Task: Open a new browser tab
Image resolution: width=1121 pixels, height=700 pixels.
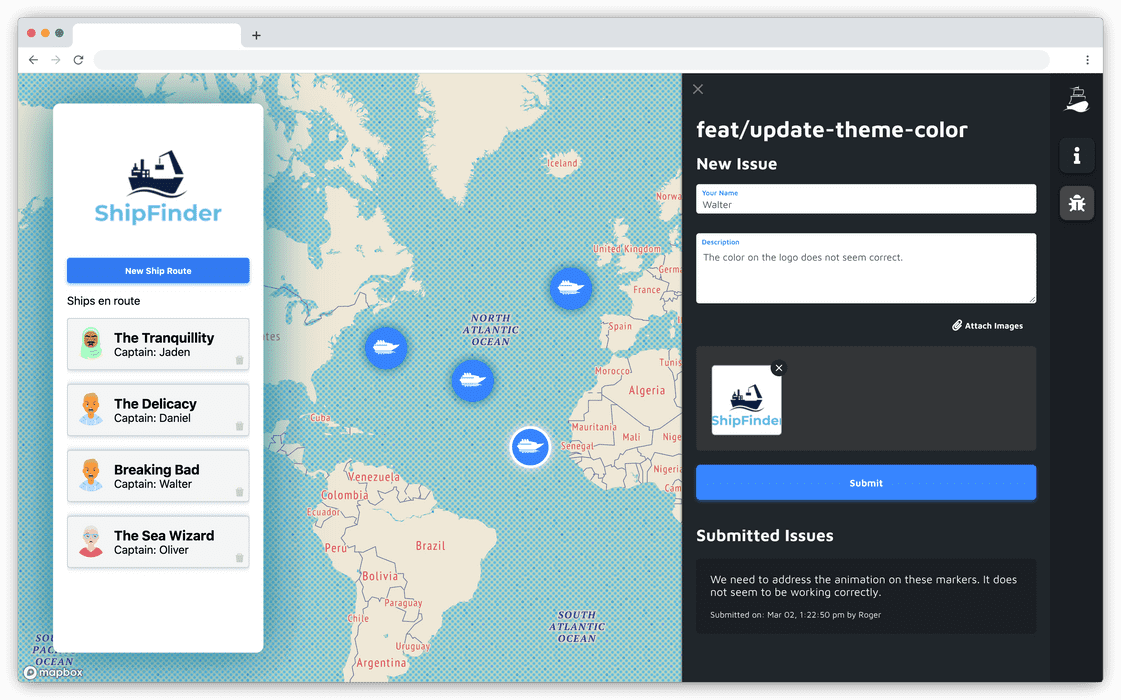Action: (x=256, y=36)
